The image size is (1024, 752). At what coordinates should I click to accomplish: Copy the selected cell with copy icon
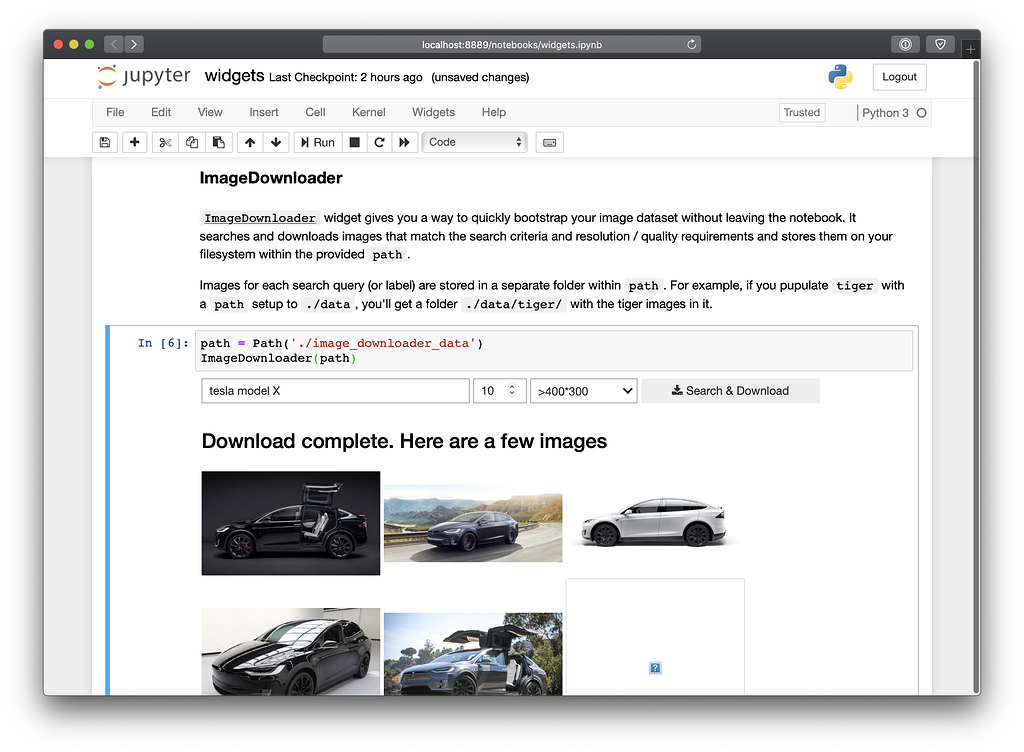click(191, 142)
